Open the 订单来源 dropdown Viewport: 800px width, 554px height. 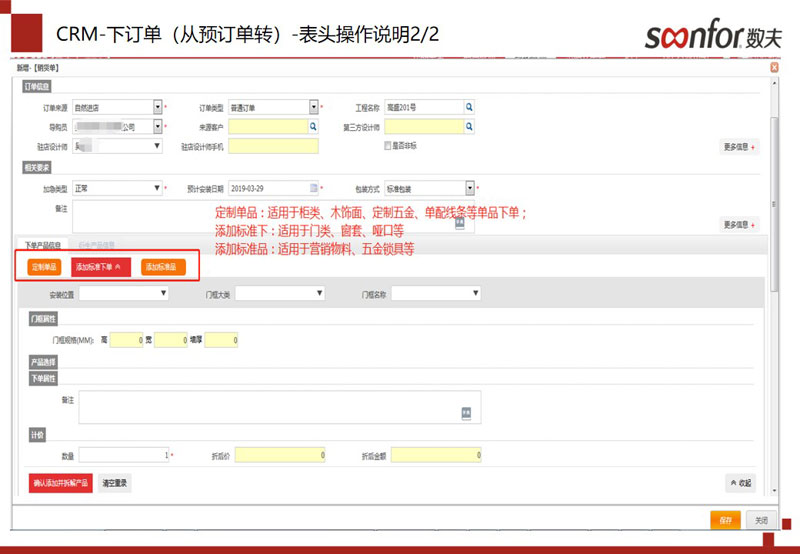157,107
